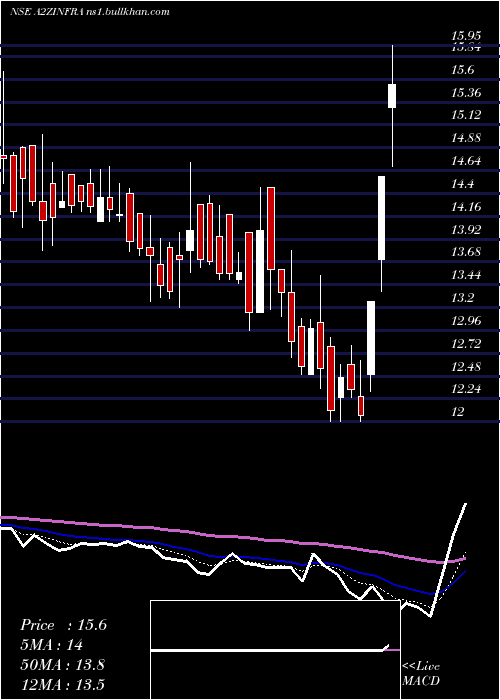Click the 14.16 price axis label
This screenshot has height=700, width=500.
466,207
